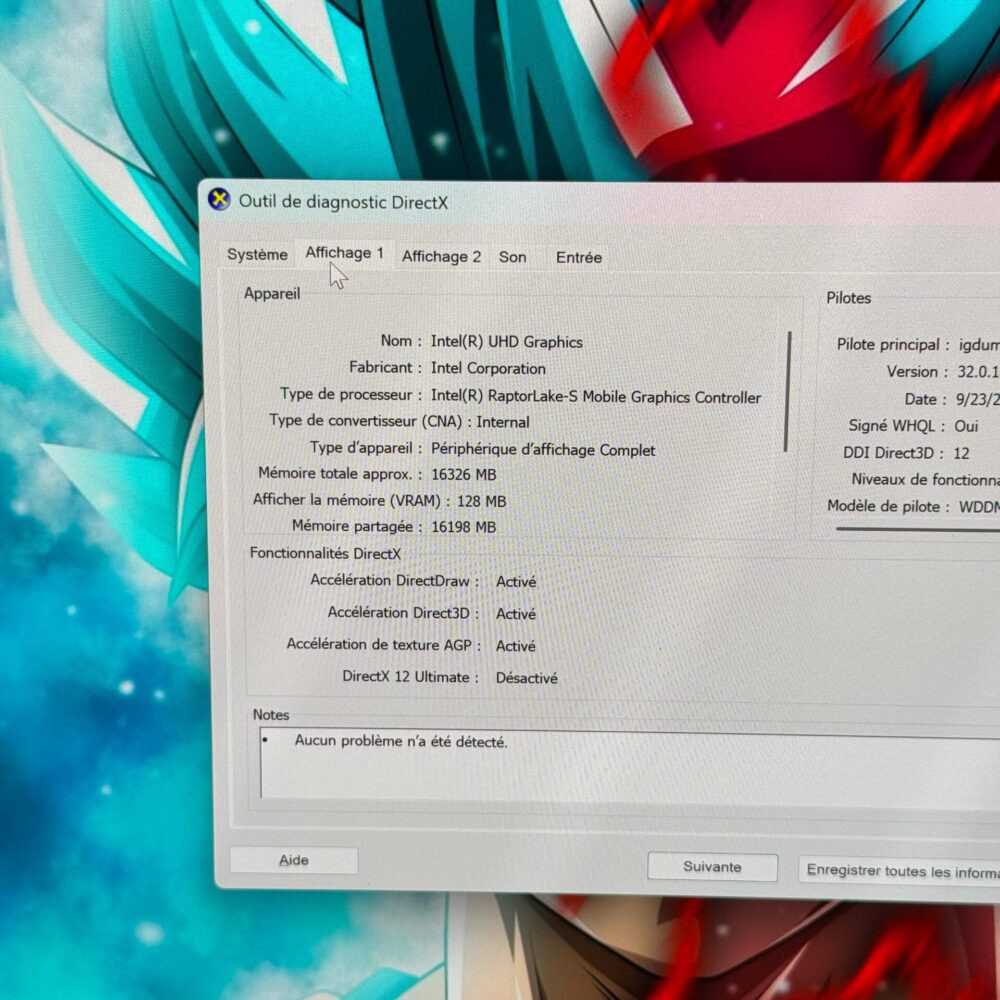This screenshot has height=1000, width=1000.
Task: Click 'Intel Corporation' manufacturer value
Action: (488, 369)
